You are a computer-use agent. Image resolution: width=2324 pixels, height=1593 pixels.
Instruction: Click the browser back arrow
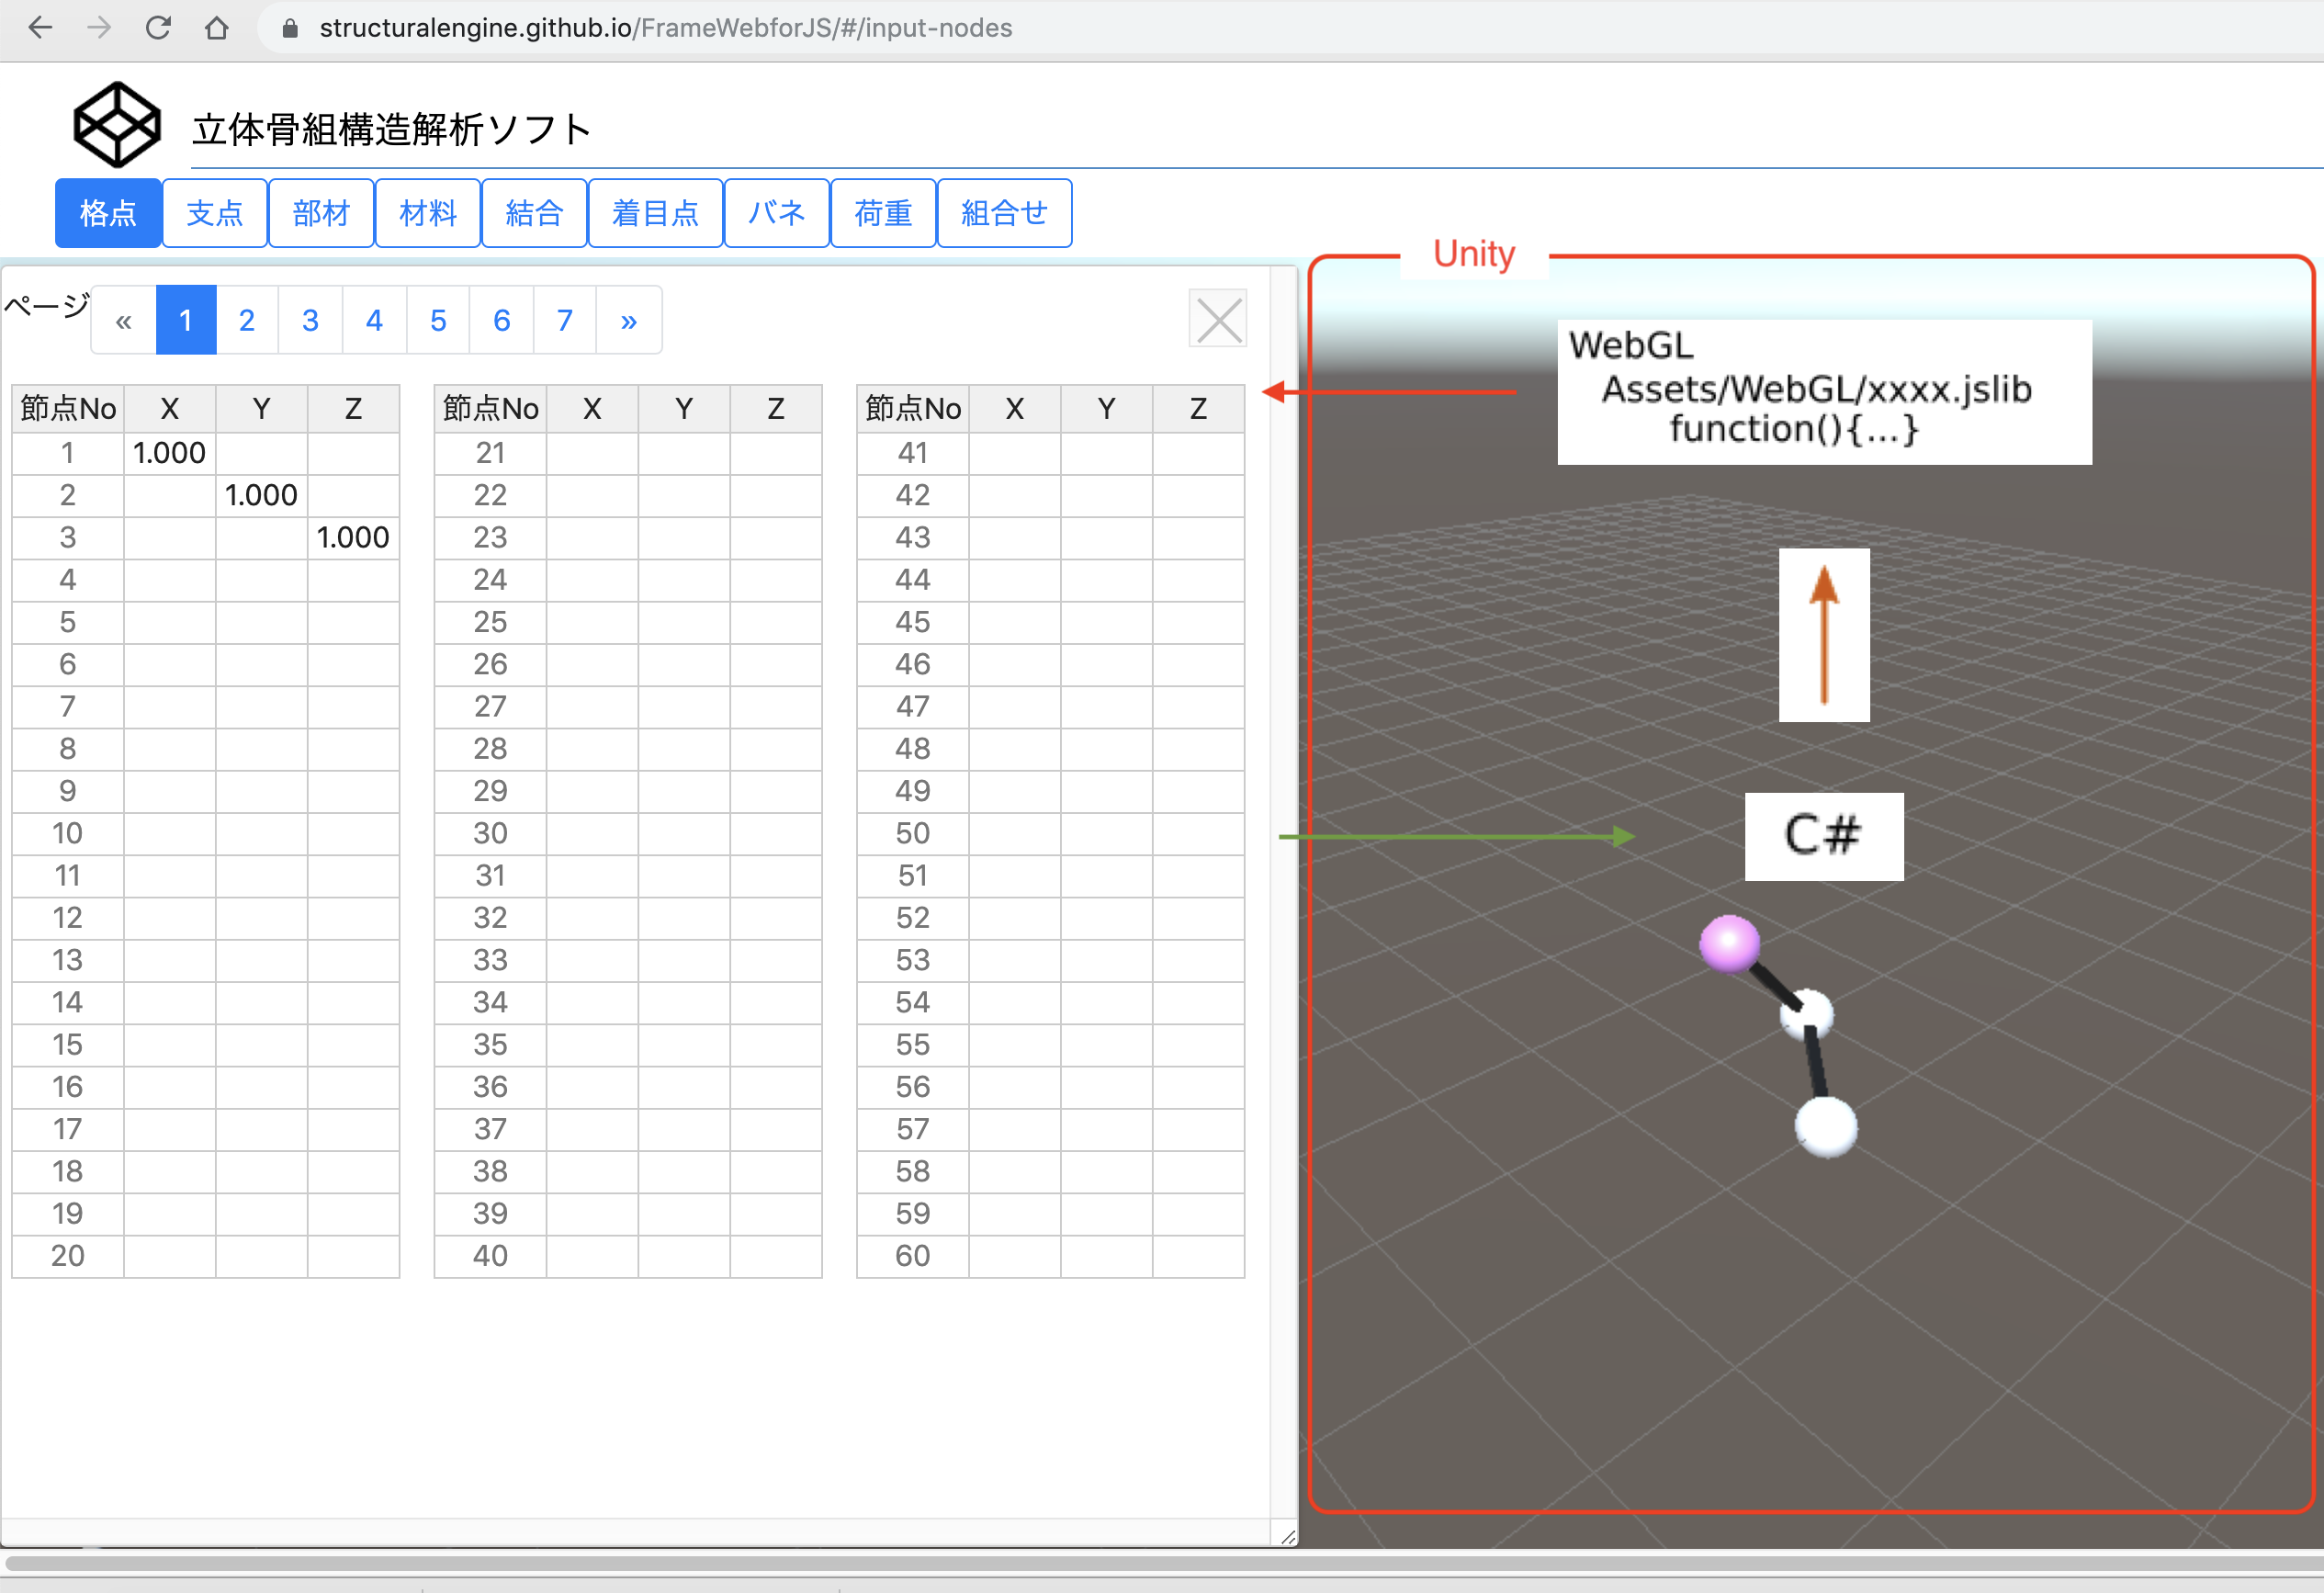click(40, 28)
